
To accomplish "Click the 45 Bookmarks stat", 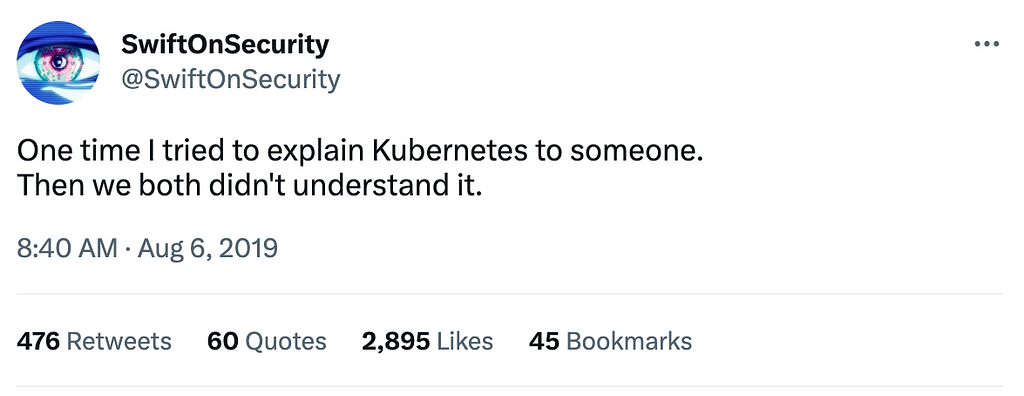I will click(610, 341).
